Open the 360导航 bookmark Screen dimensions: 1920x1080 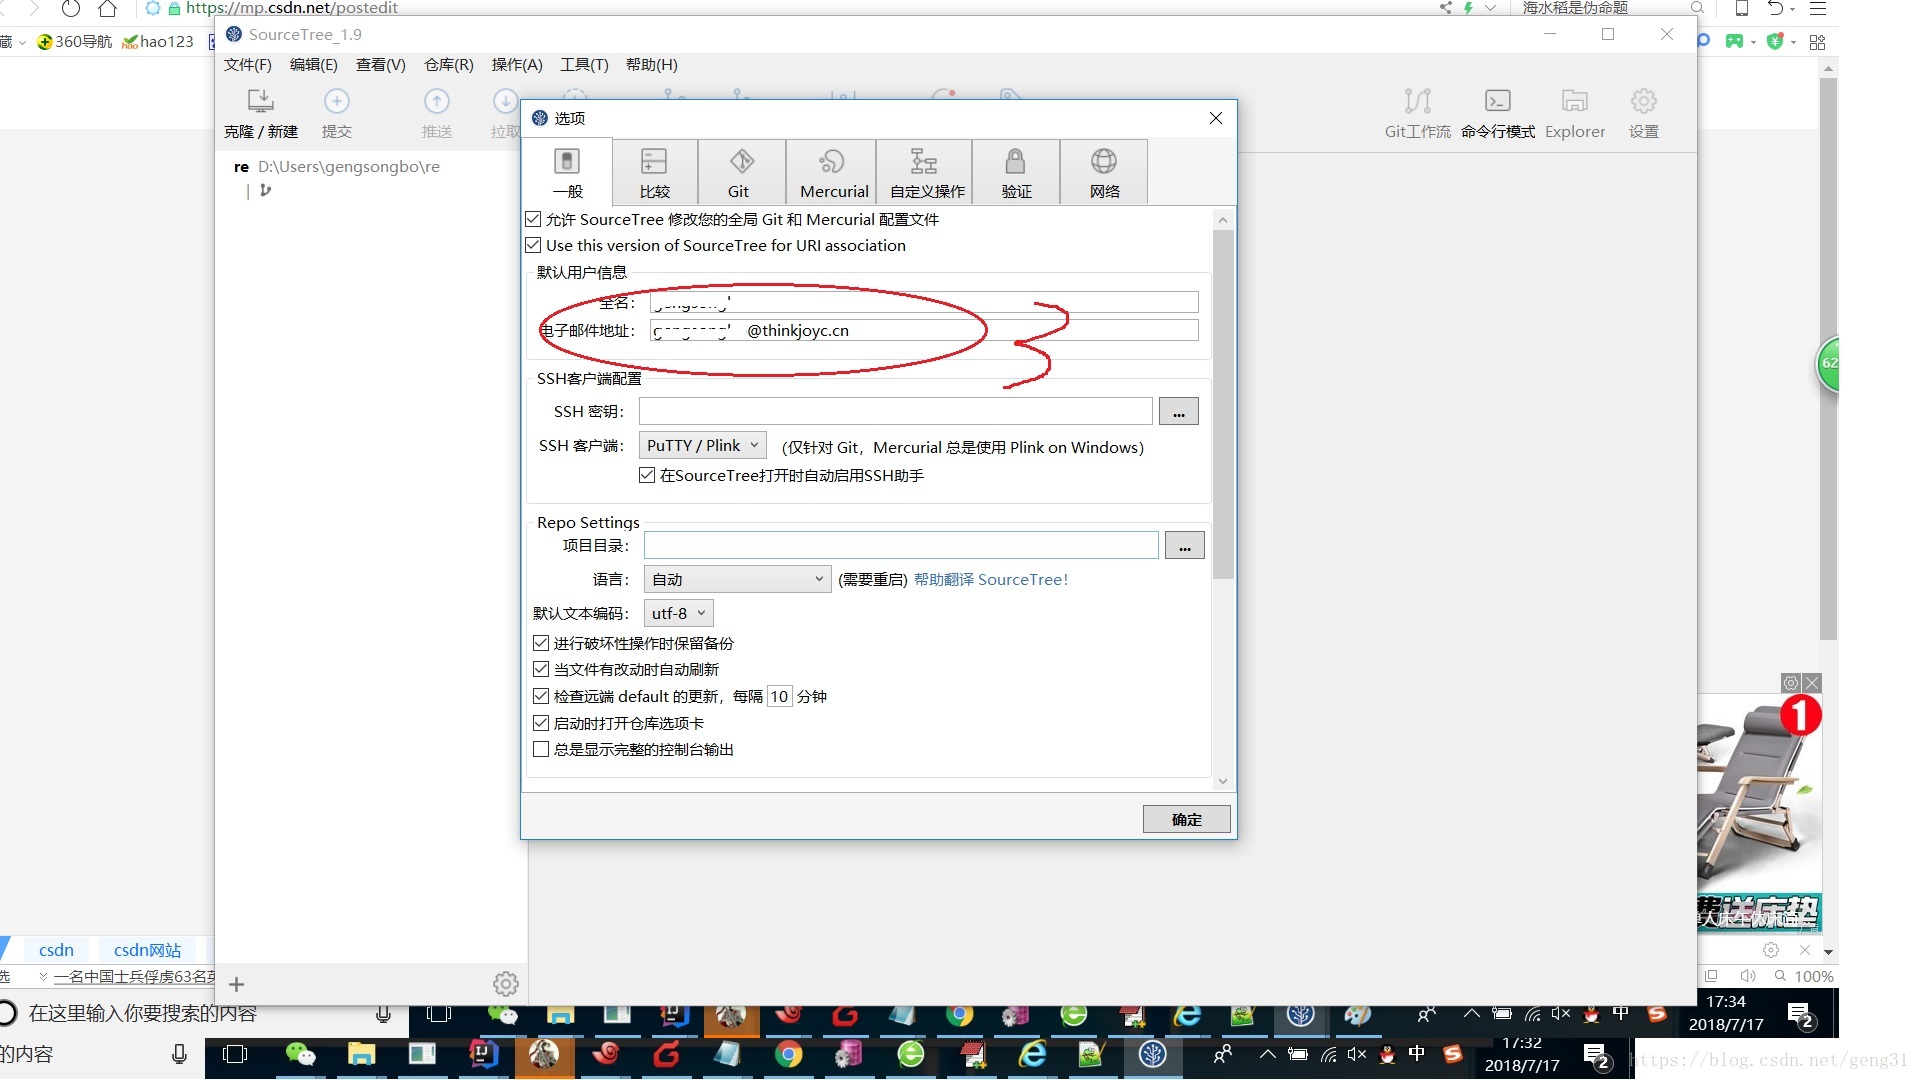point(75,41)
